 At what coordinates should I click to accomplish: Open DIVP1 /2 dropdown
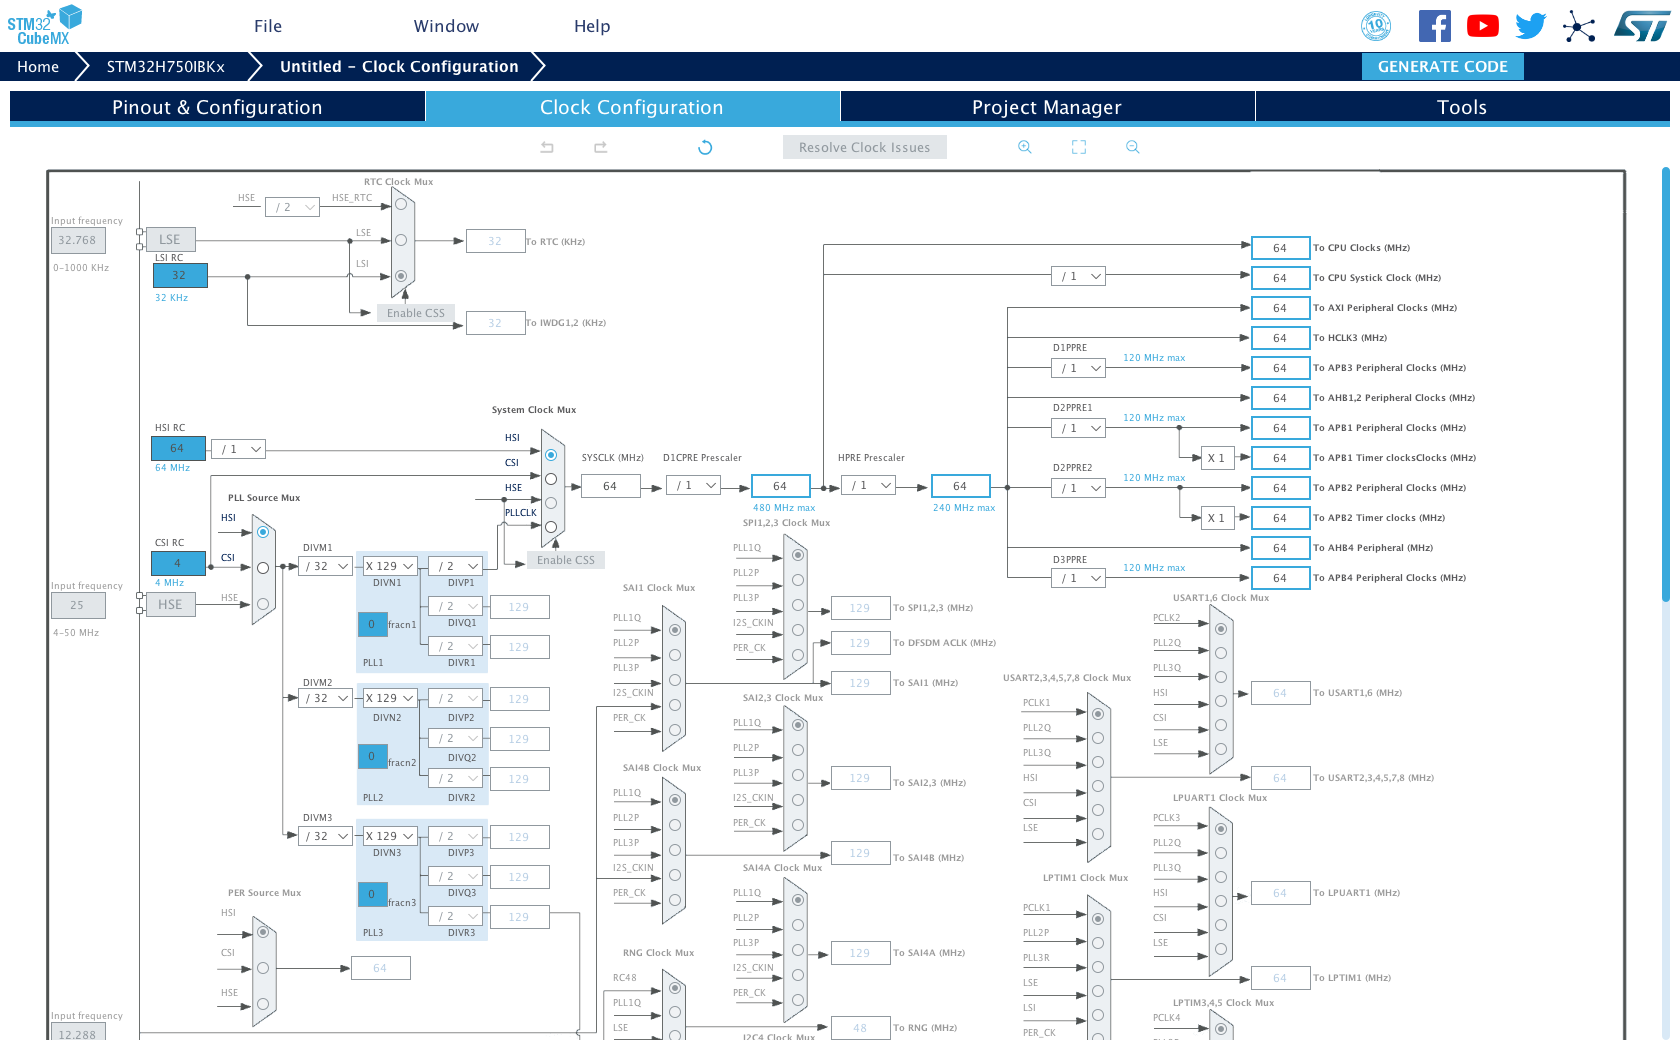tap(456, 566)
